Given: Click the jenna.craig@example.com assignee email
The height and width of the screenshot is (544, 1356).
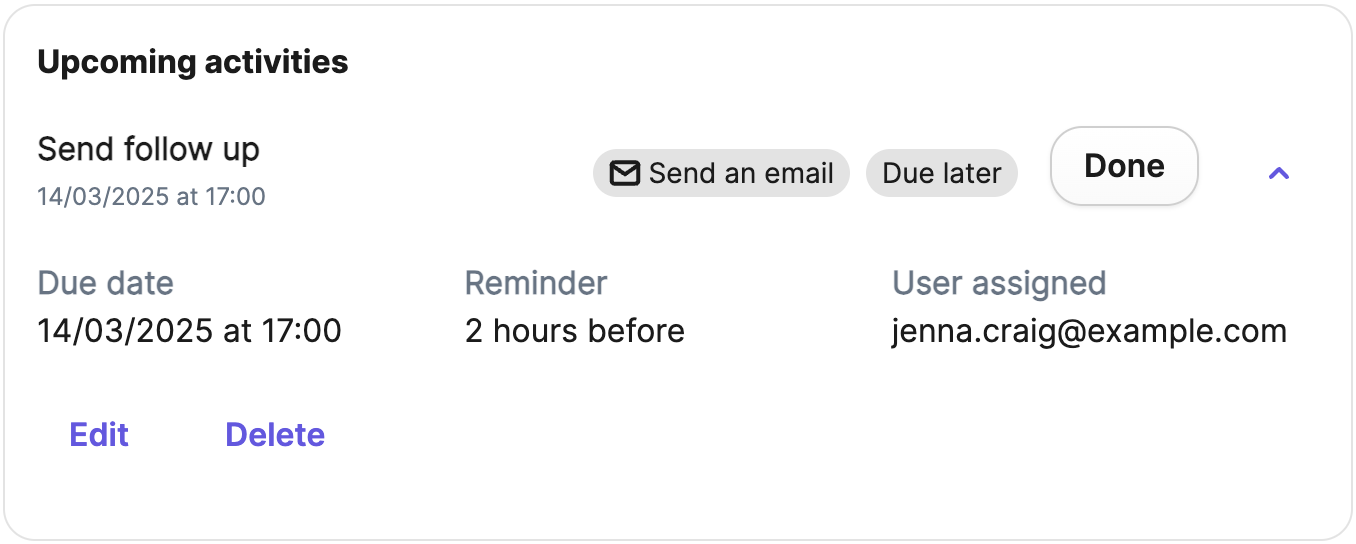Looking at the screenshot, I should coord(1089,331).
